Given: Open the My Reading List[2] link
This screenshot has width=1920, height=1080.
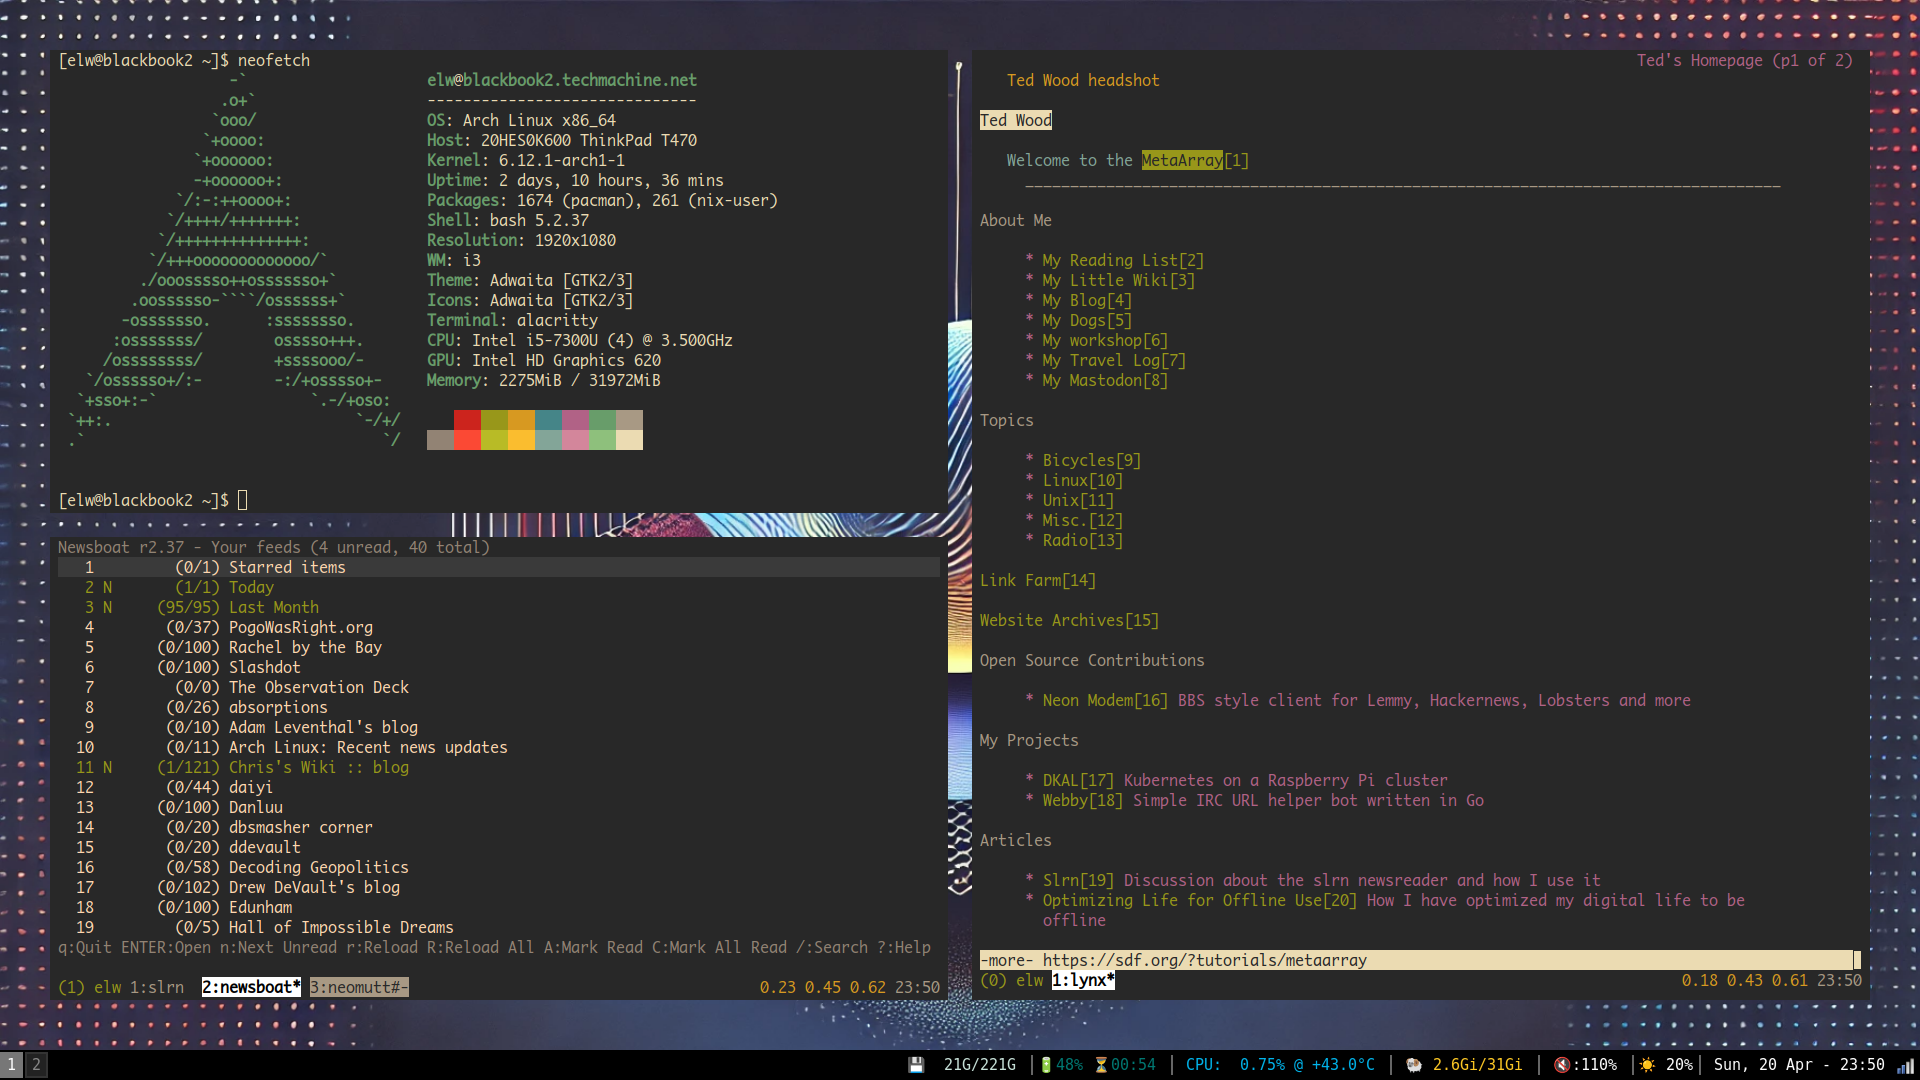Looking at the screenshot, I should coord(1122,260).
